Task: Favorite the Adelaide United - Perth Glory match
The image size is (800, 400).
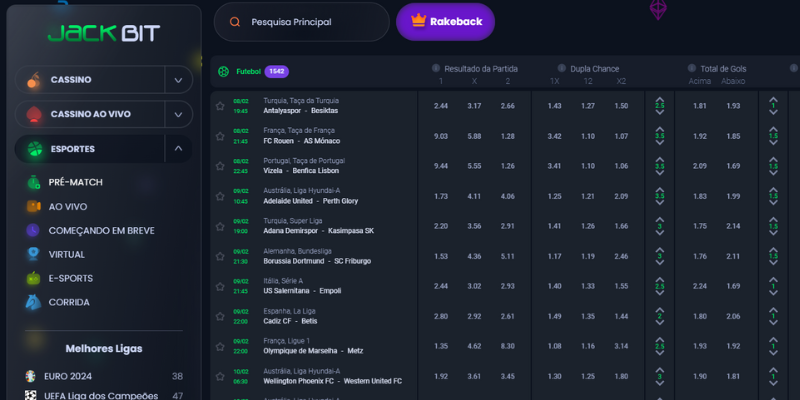Action: 220,196
